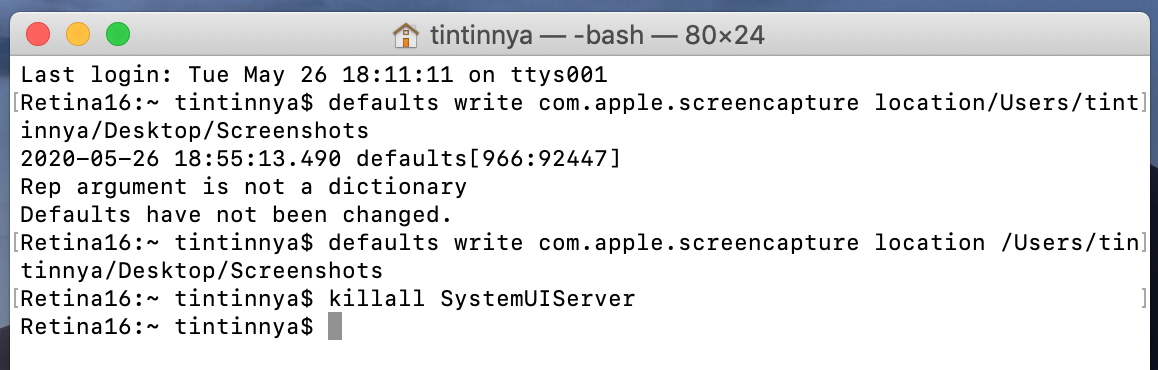Screen dimensions: 1158x370
Task: Click "tinnya/Desktop/Screenshots" wrapped path line
Action: pos(202,271)
